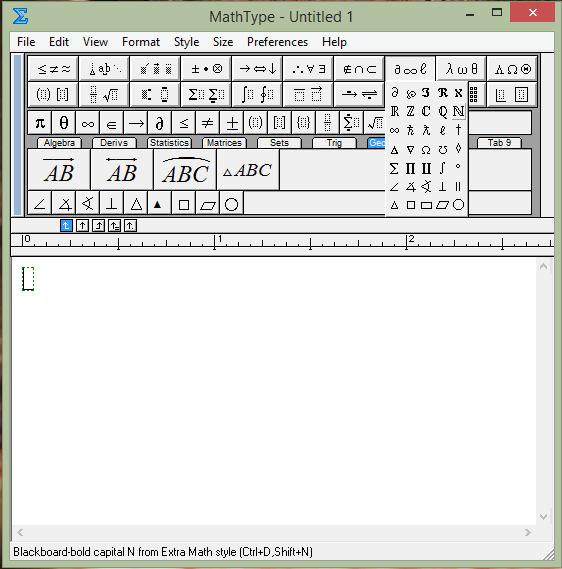Insert triangle ABC expression
Image resolution: width=562 pixels, height=569 pixels.
click(248, 169)
